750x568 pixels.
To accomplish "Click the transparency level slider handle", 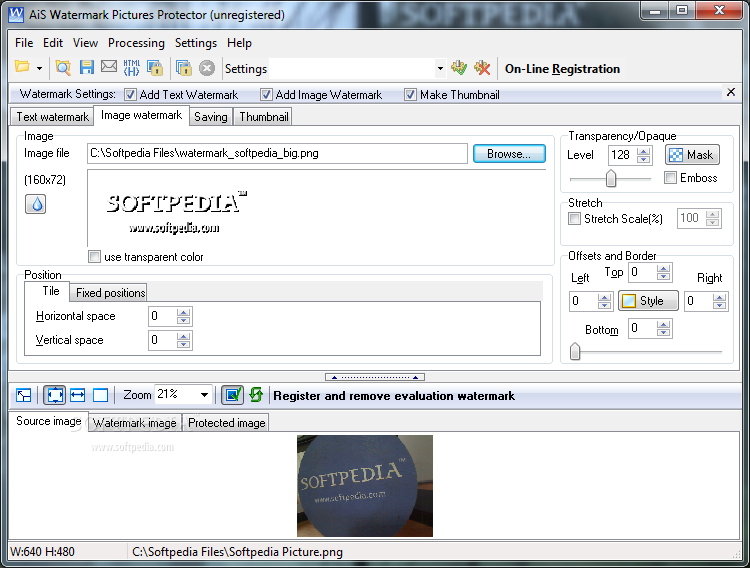I will [x=611, y=178].
